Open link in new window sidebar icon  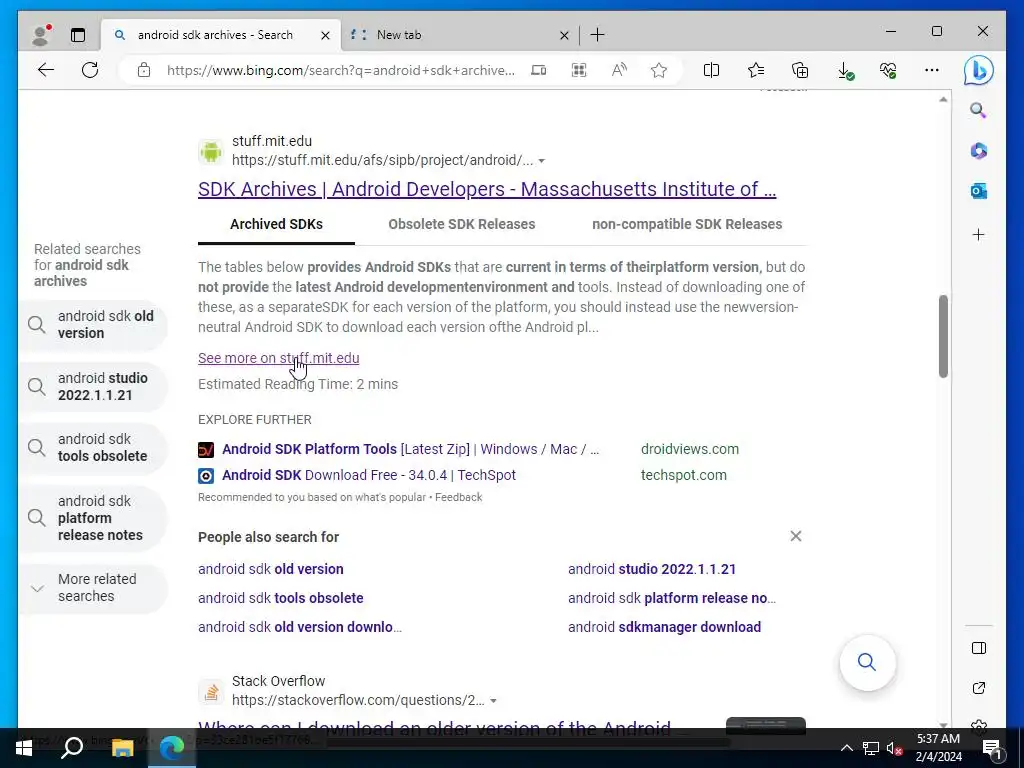[x=978, y=688]
